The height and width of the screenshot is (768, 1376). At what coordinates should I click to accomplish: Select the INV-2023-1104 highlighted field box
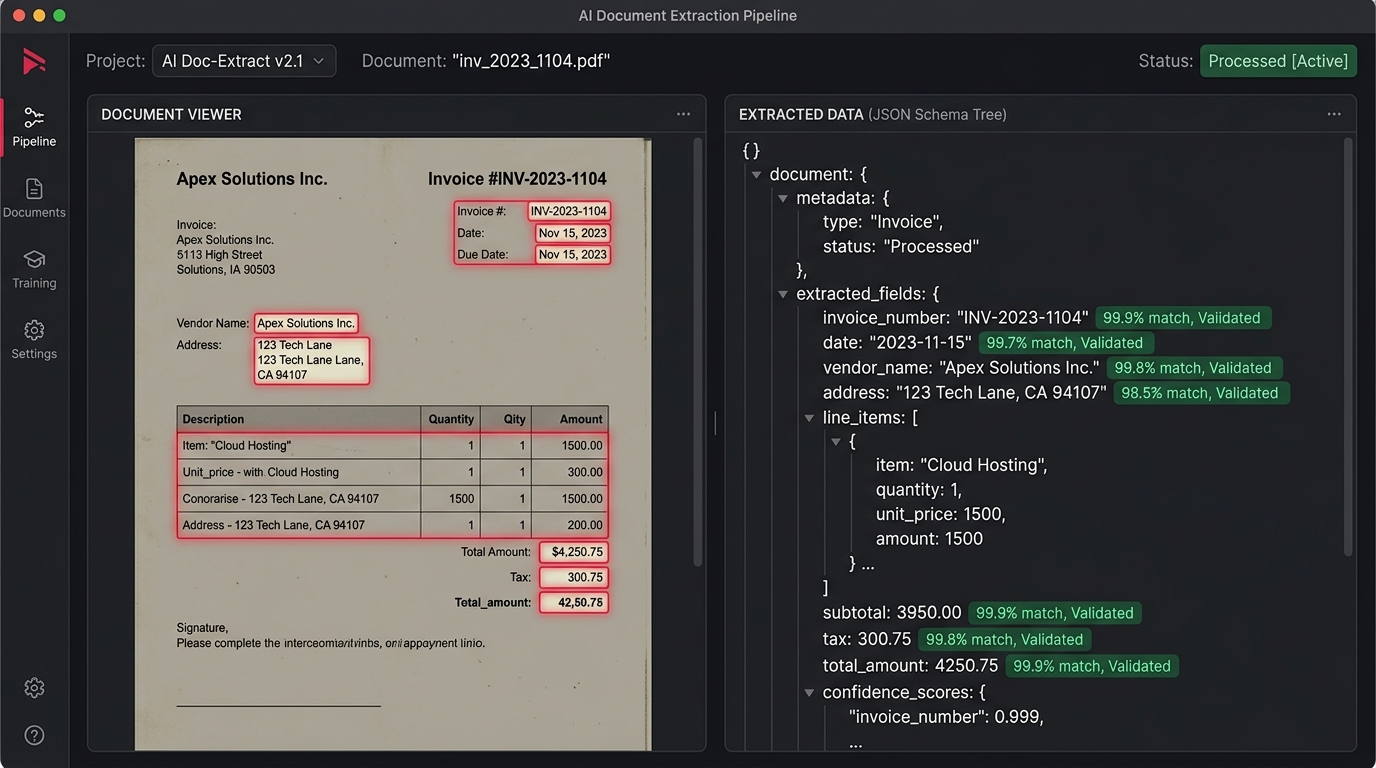569,211
